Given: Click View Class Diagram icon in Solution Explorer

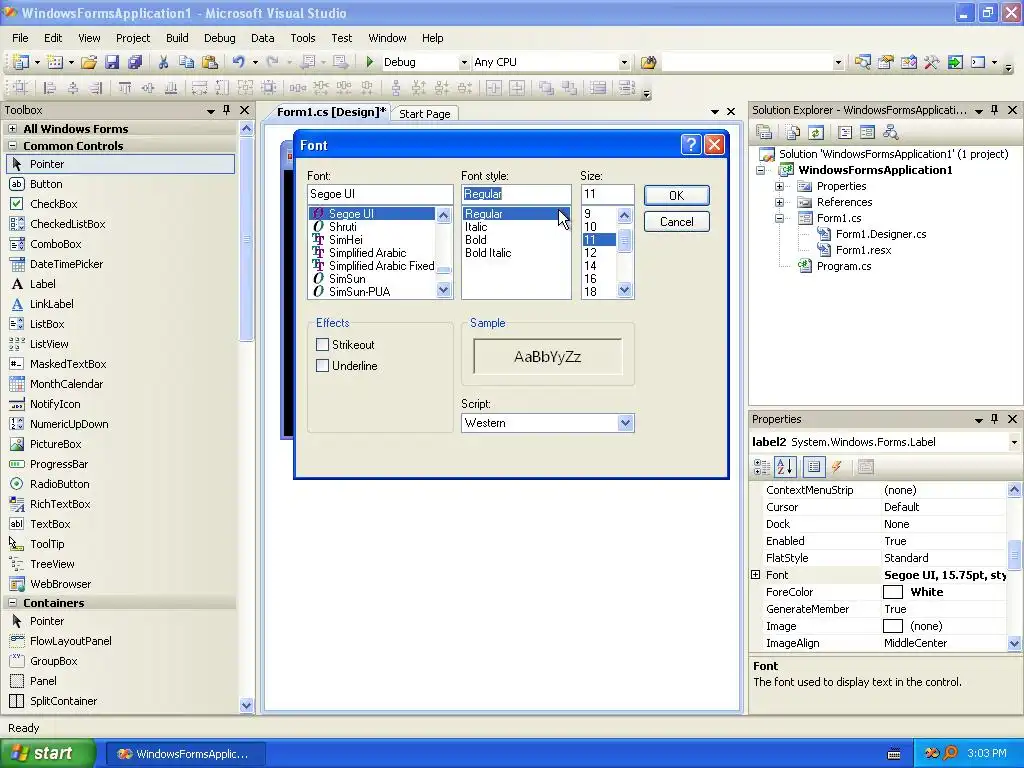Looking at the screenshot, I should coord(890,133).
